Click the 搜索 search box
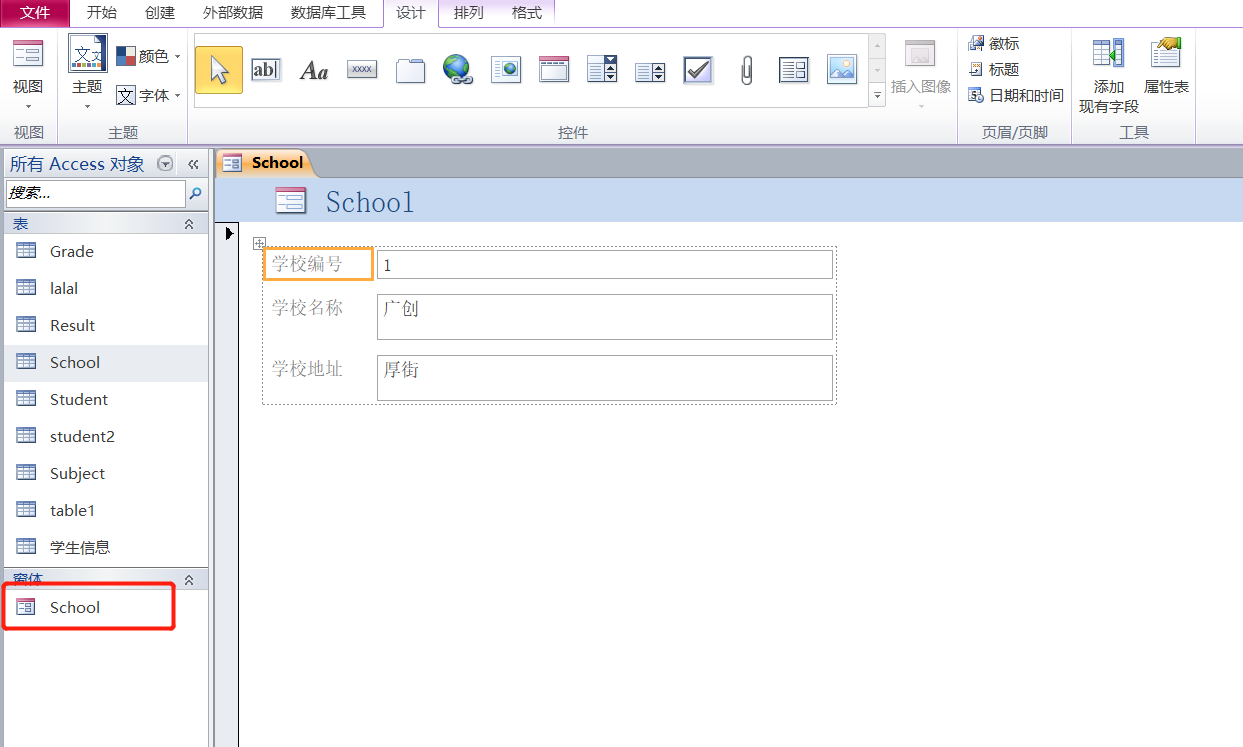 (95, 193)
